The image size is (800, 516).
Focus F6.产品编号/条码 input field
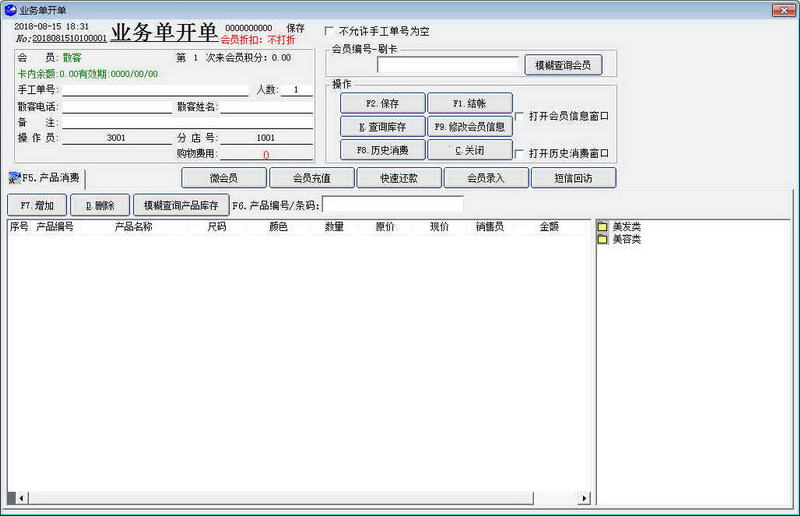393,205
